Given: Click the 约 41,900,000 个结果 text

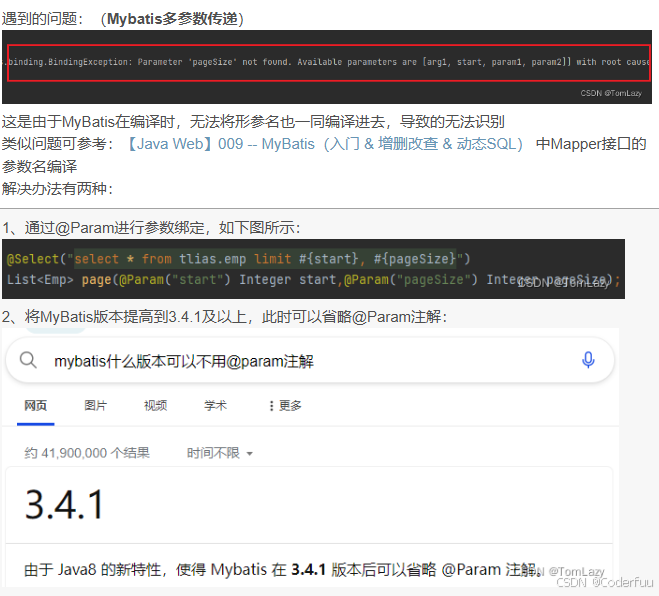Looking at the screenshot, I should tap(87, 453).
